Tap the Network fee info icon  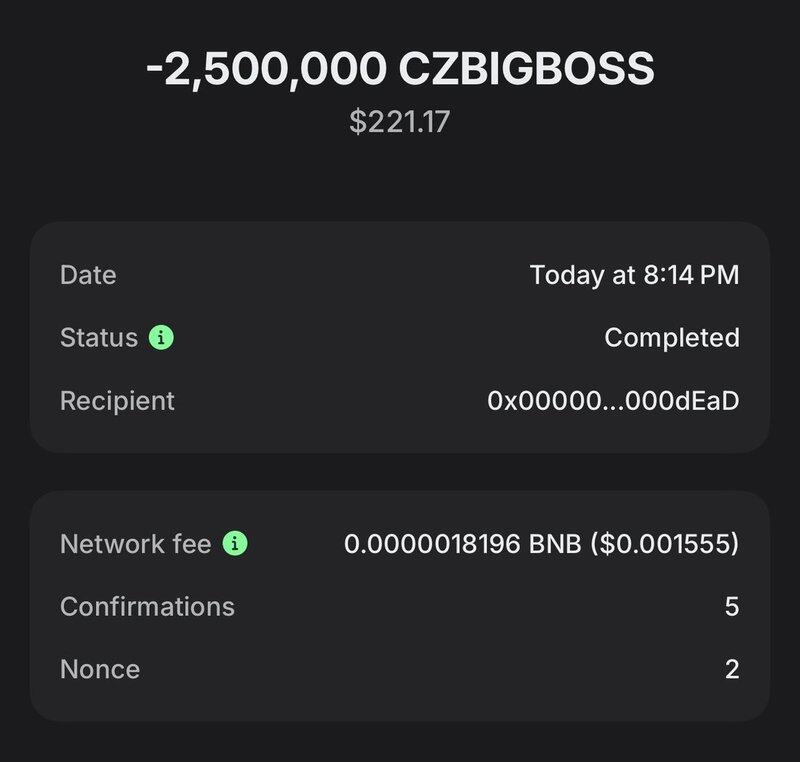tap(235, 544)
